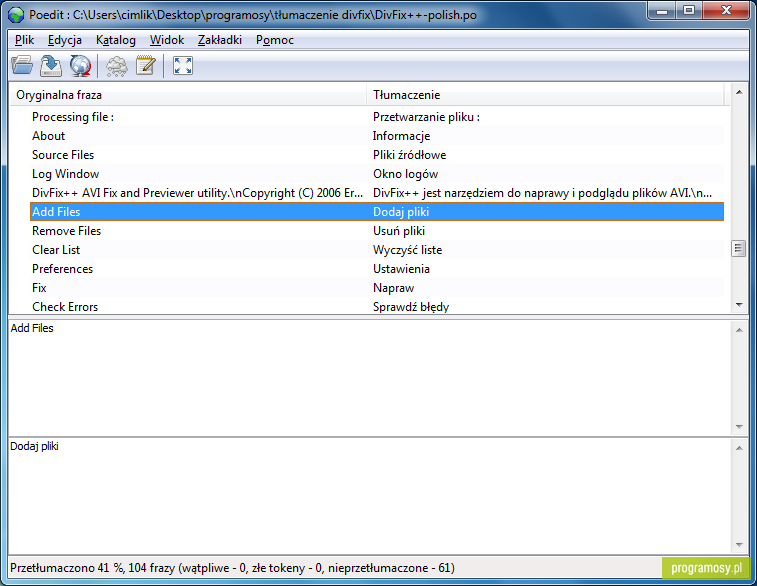Open the Pomoc menu
This screenshot has width=757, height=586.
275,40
